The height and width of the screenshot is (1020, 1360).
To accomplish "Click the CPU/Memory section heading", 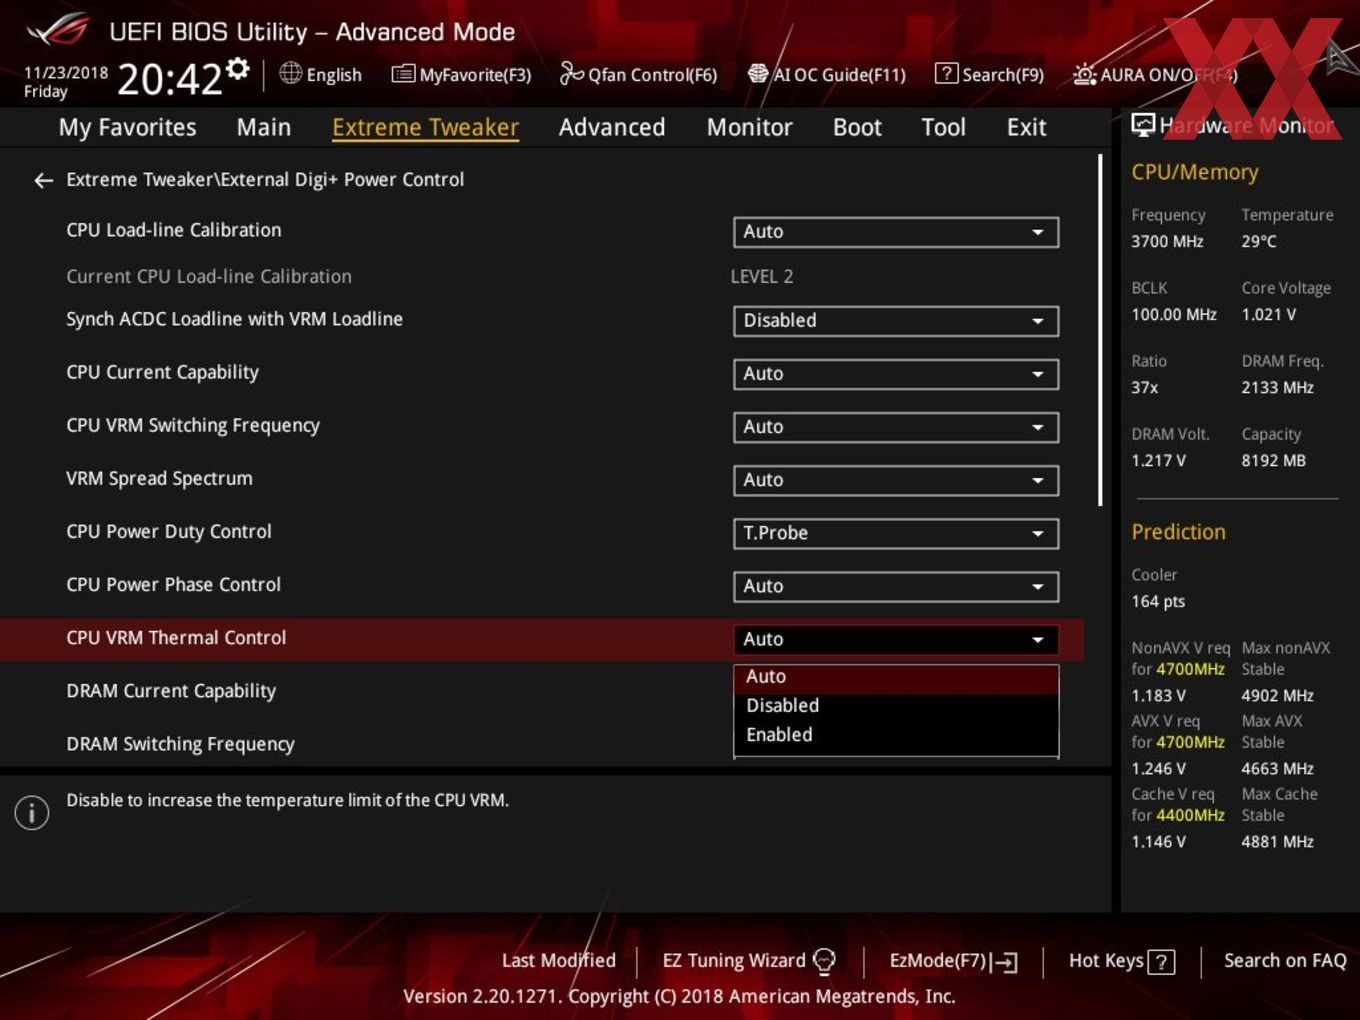I will [x=1195, y=172].
